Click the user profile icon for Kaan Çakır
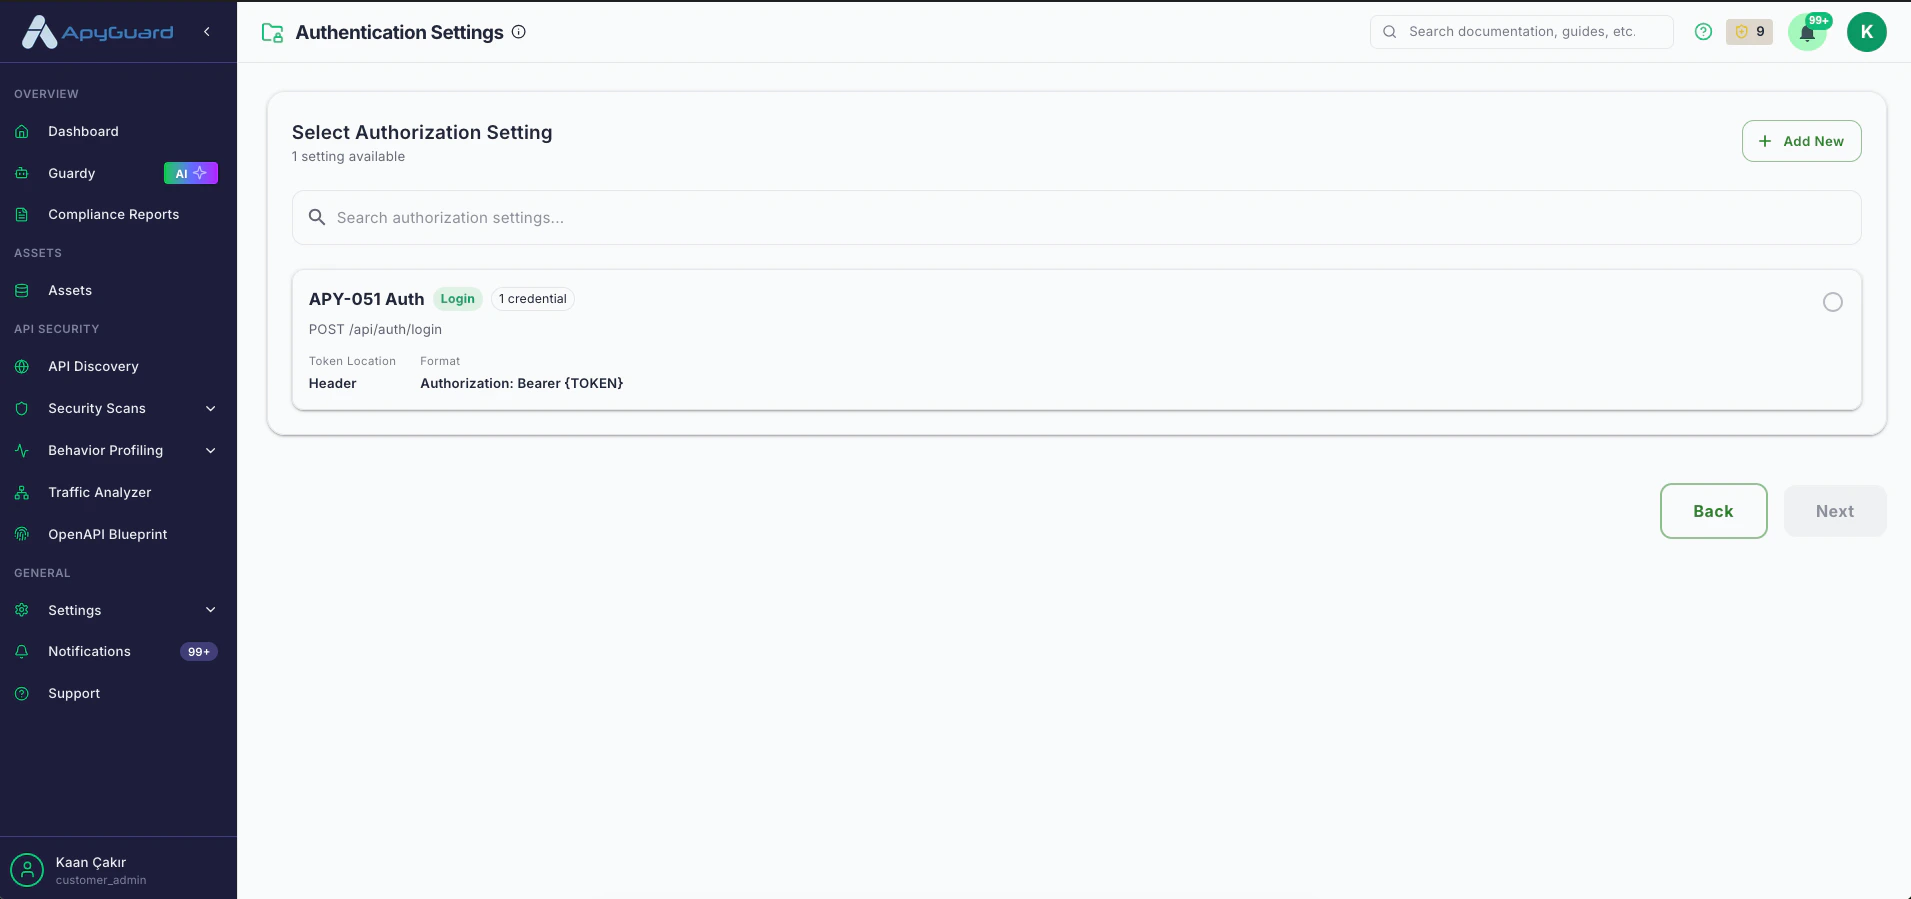Viewport: 1911px width, 899px height. coord(27,870)
